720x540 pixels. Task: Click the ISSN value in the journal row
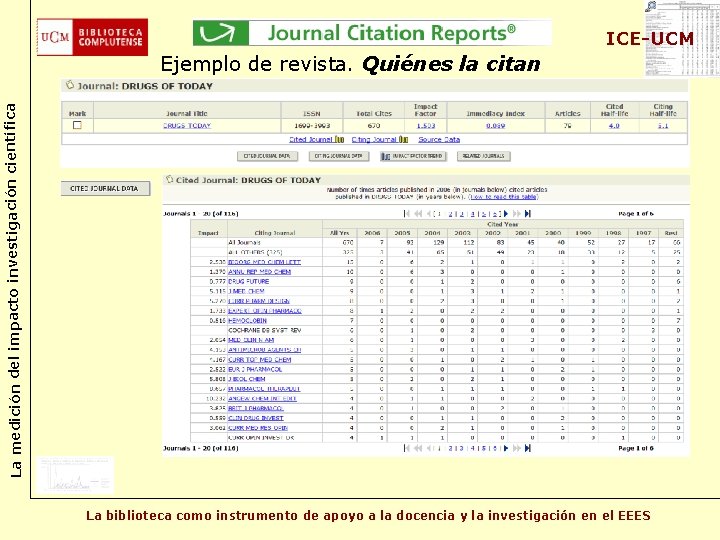tap(312, 125)
